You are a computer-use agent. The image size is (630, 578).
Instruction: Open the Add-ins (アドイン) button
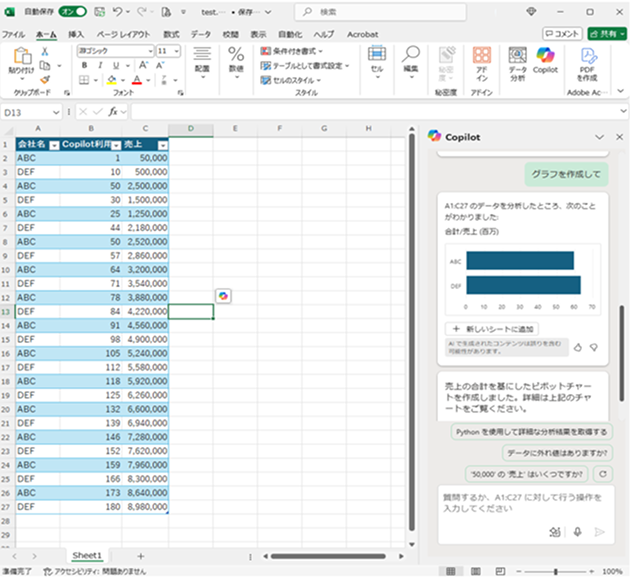click(x=482, y=64)
